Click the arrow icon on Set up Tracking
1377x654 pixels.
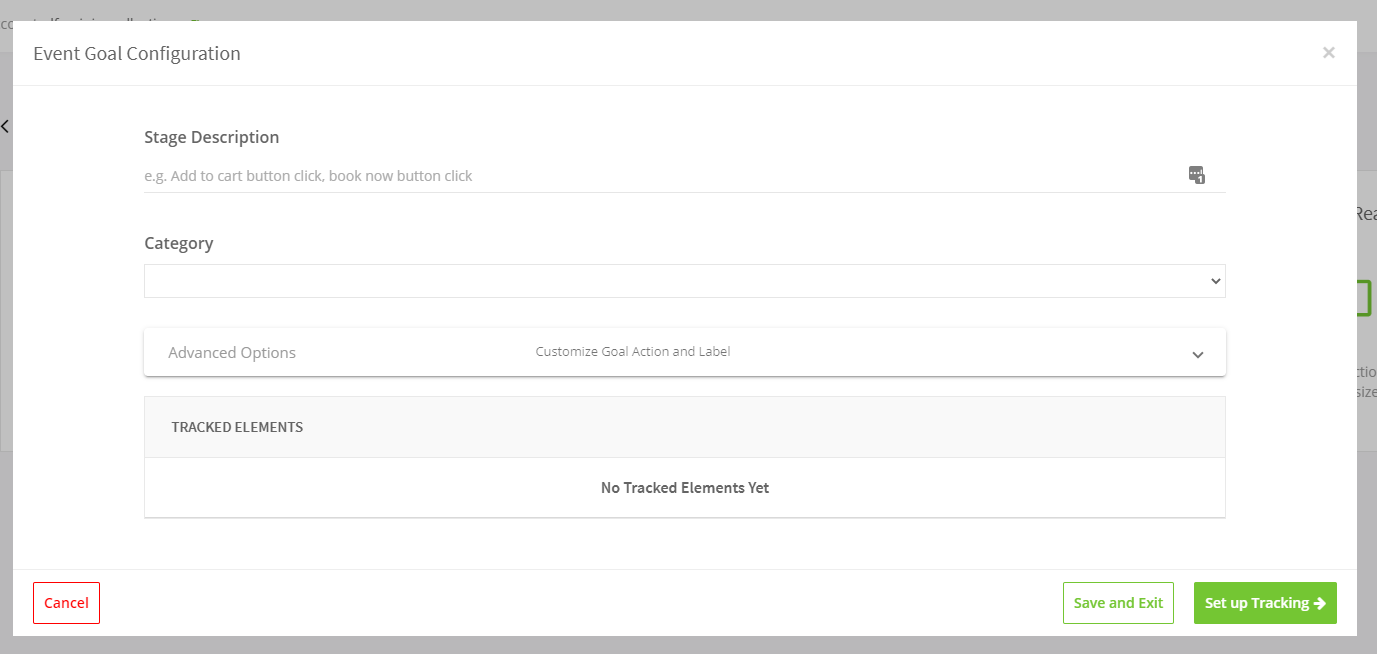click(x=1320, y=603)
